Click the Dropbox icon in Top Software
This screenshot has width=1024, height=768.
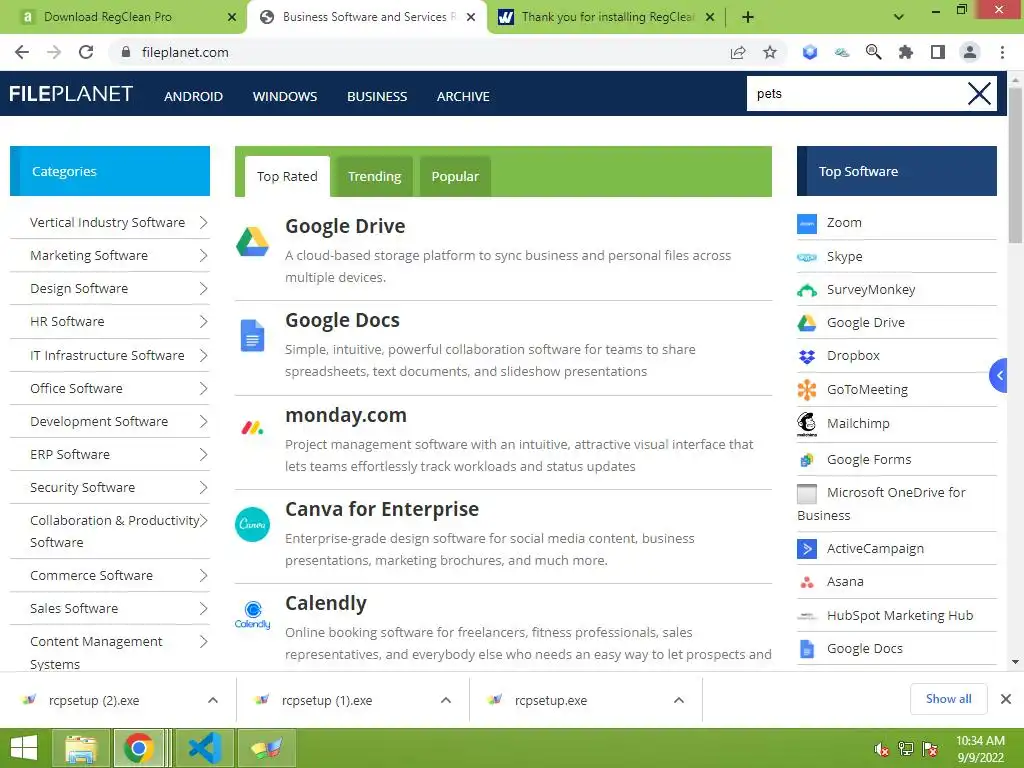click(x=807, y=357)
